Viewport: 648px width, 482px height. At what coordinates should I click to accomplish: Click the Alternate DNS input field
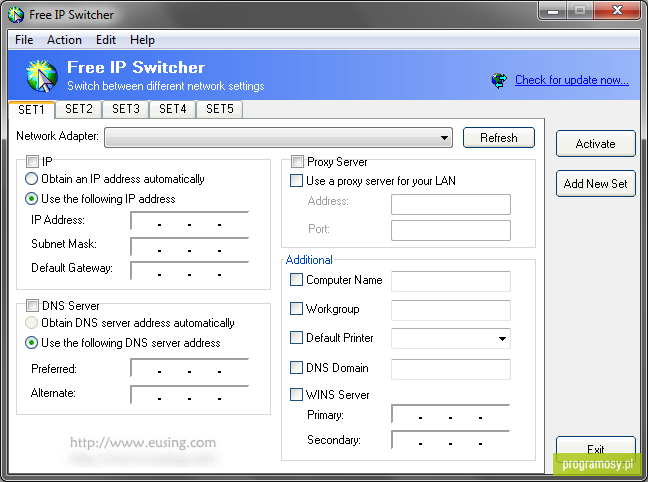[x=190, y=394]
